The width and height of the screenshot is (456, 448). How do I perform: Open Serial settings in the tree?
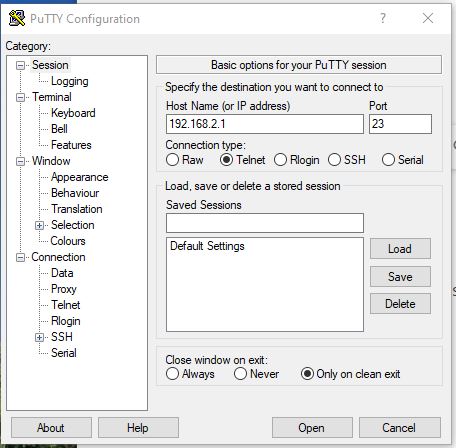64,353
